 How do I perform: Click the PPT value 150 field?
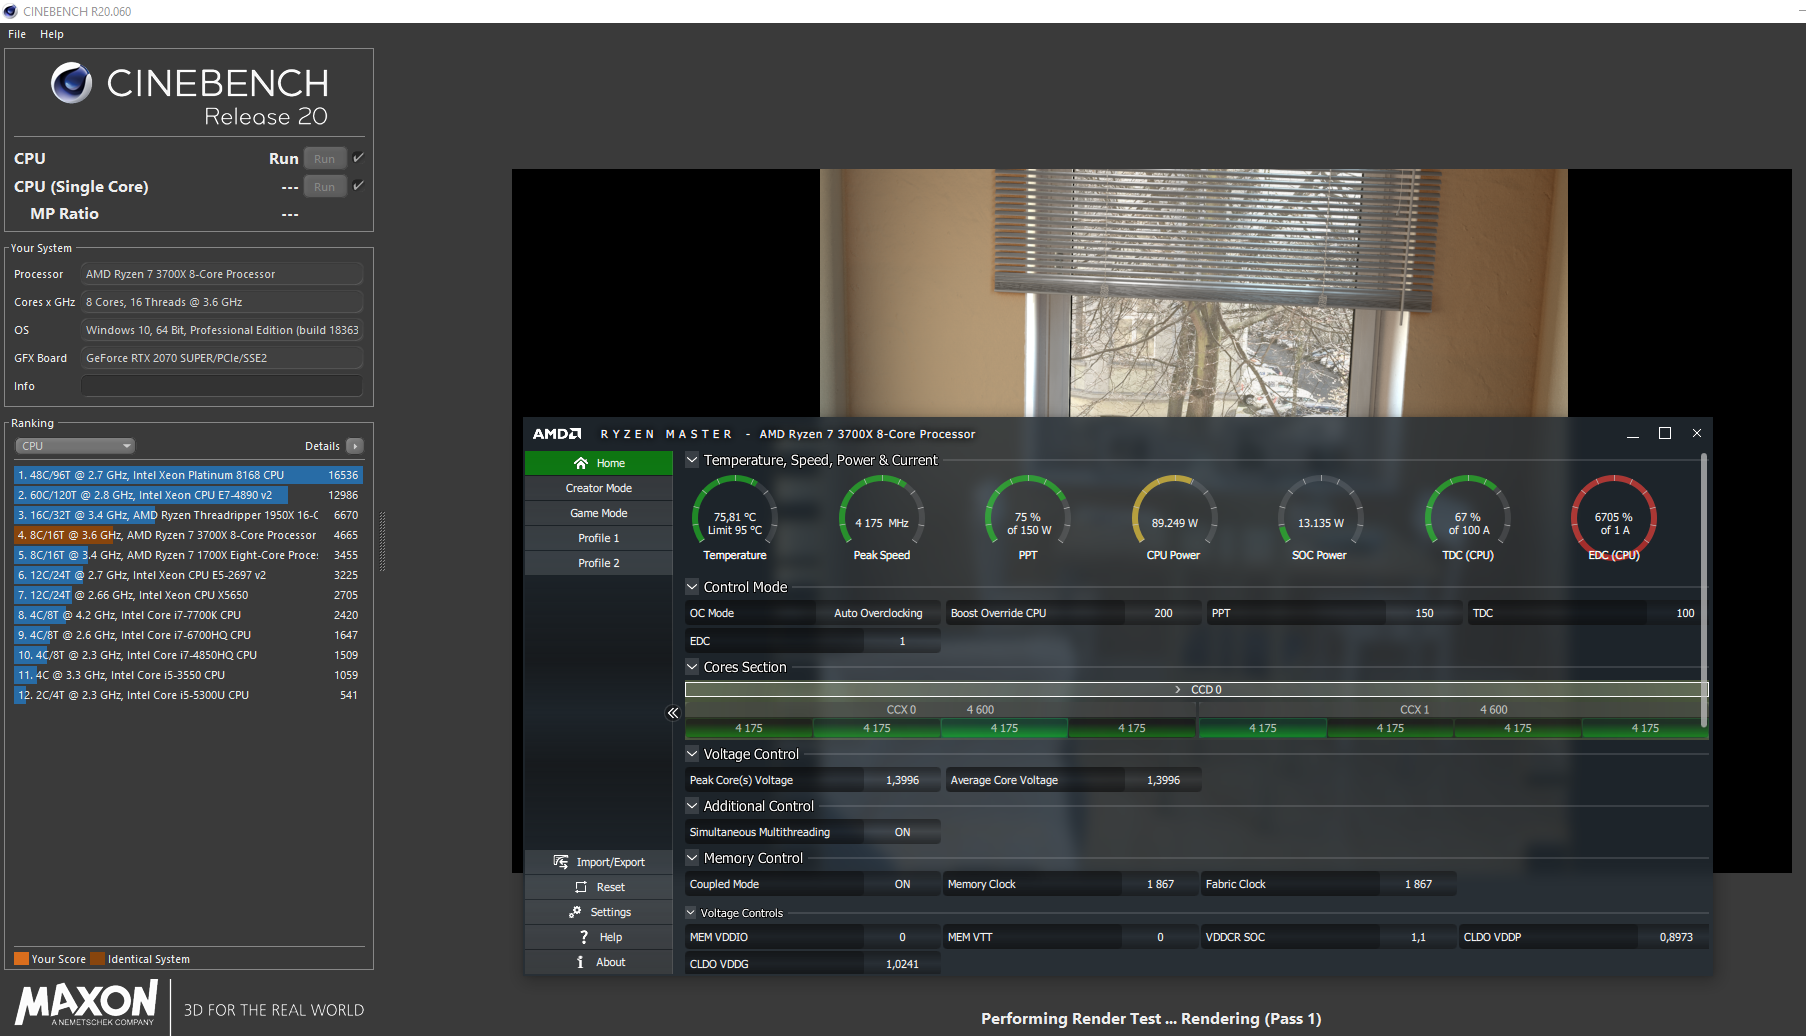pos(1424,613)
